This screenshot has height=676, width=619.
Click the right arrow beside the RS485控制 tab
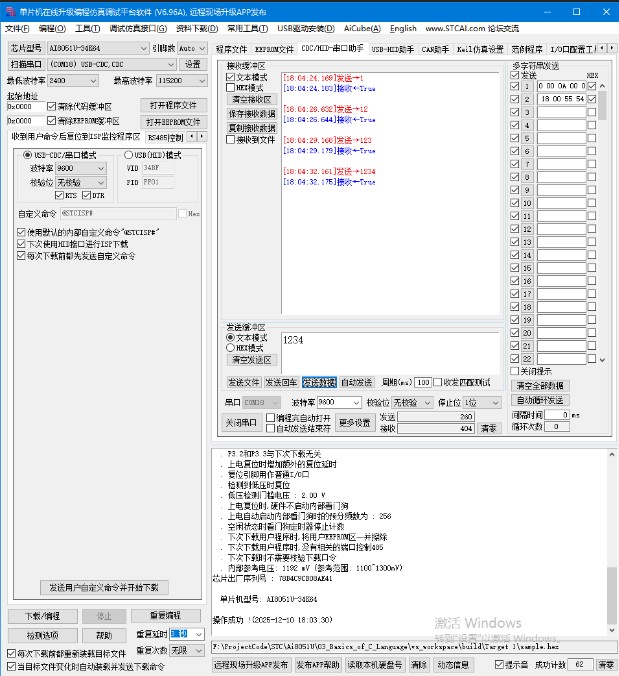click(201, 137)
